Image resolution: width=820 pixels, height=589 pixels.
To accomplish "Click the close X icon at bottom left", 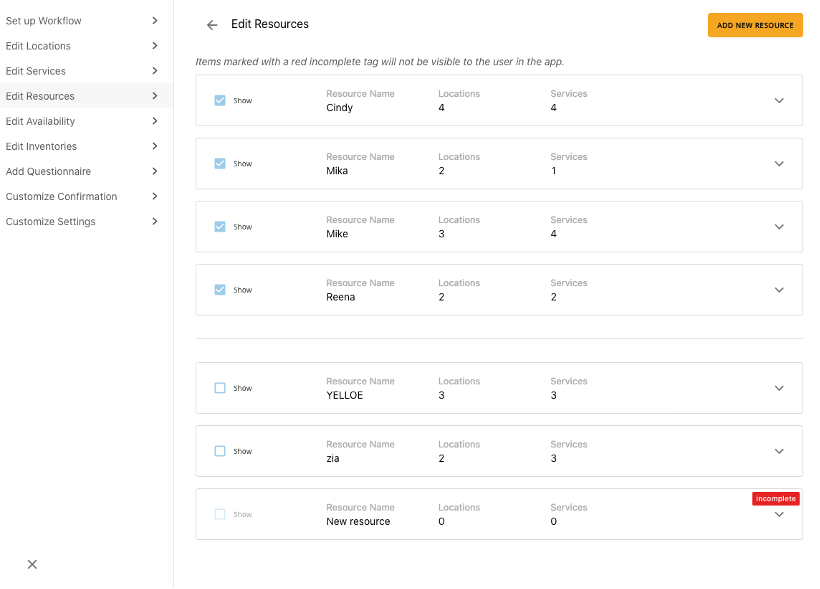I will [x=31, y=564].
